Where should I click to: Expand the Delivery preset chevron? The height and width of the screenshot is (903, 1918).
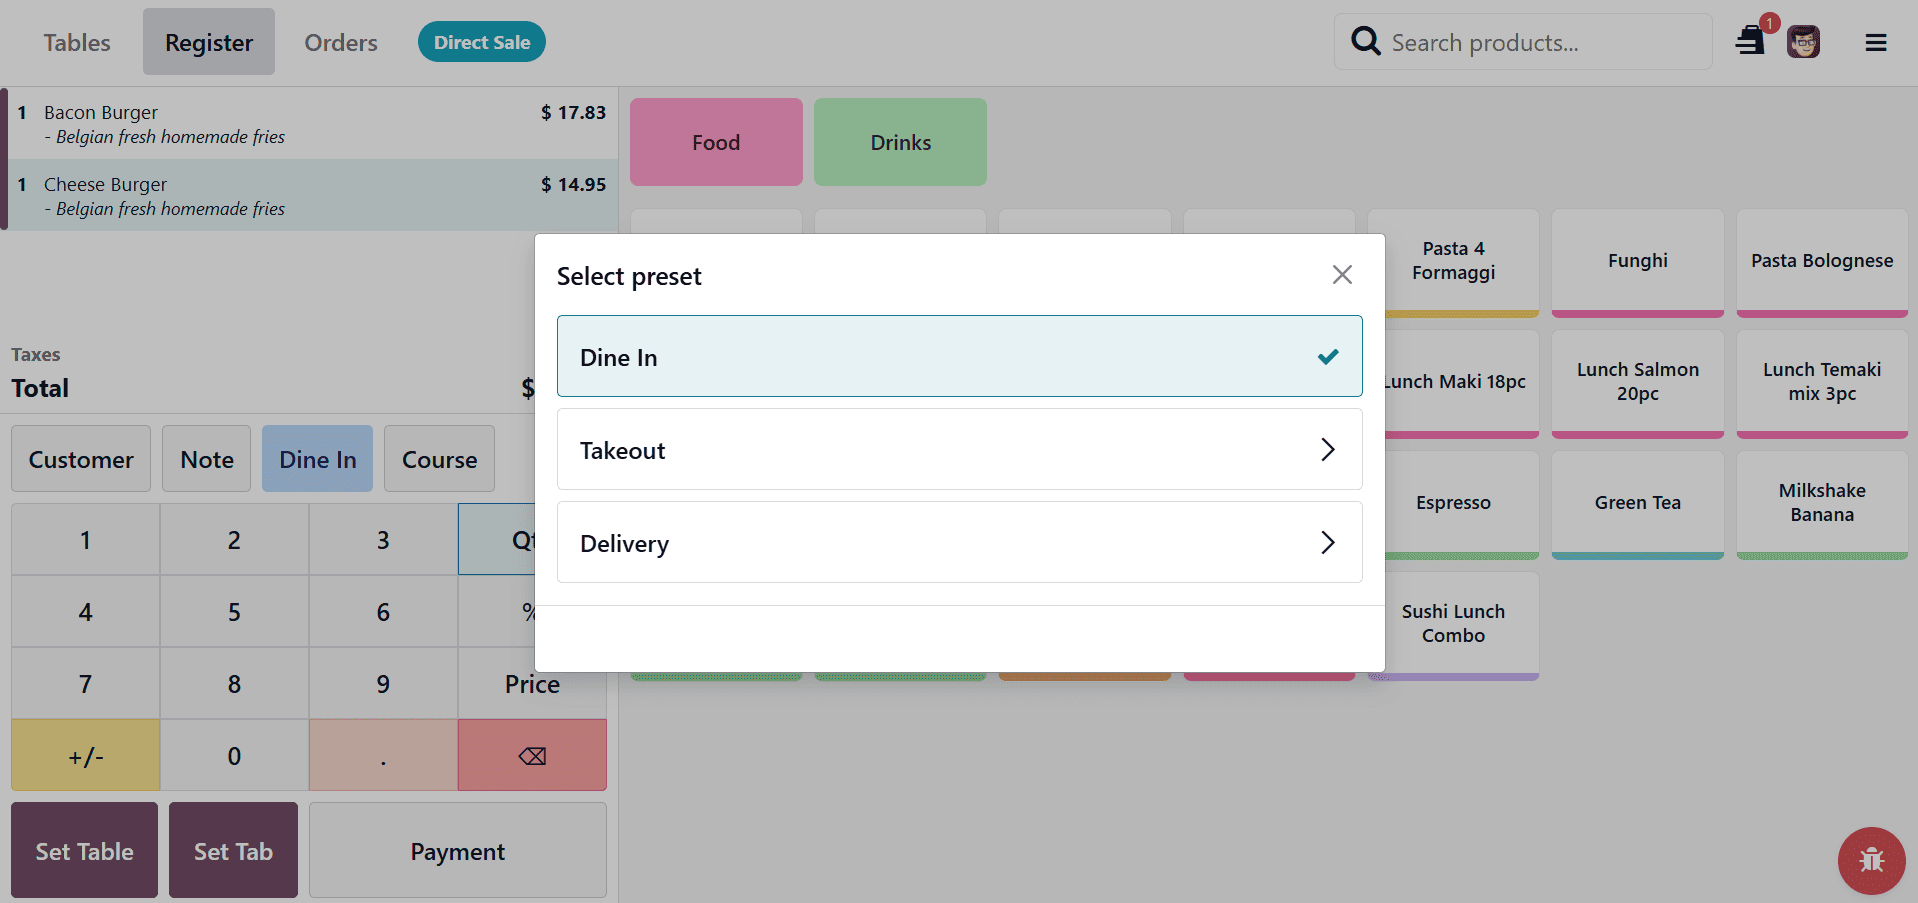[x=1328, y=542]
